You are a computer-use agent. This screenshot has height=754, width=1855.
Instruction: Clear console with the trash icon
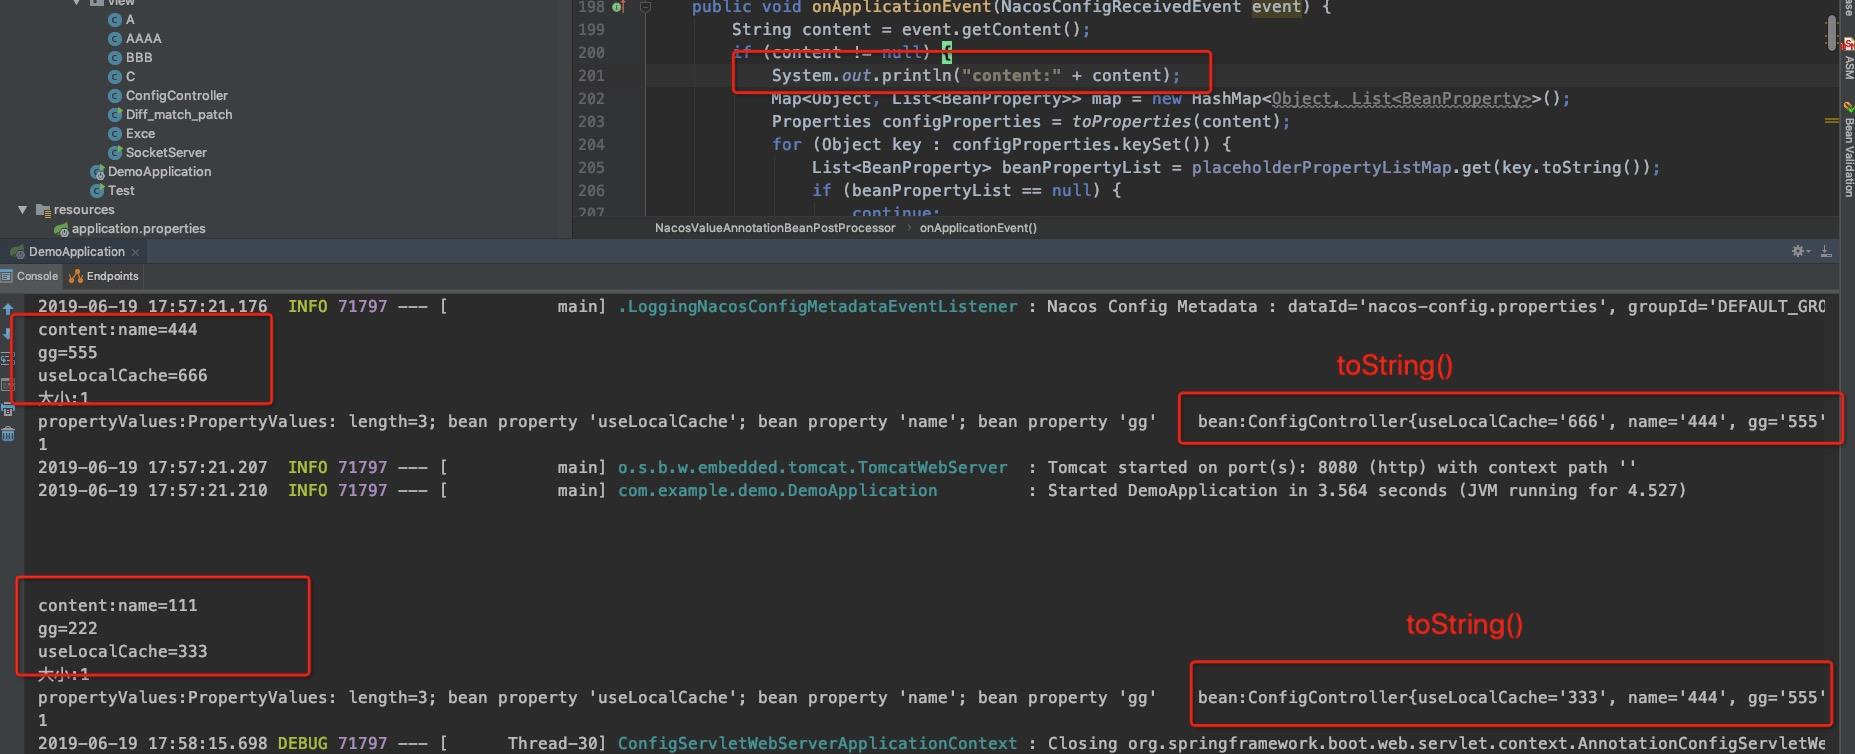tap(8, 434)
